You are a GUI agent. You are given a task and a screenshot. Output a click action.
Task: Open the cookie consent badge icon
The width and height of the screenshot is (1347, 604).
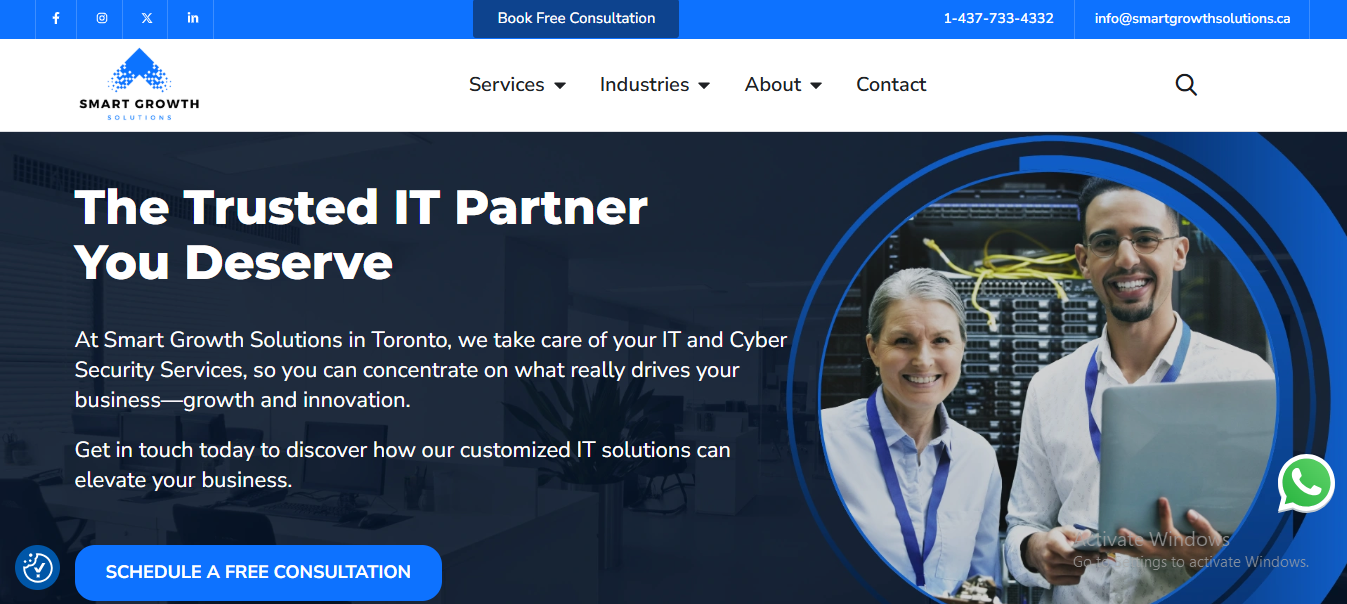(x=37, y=567)
